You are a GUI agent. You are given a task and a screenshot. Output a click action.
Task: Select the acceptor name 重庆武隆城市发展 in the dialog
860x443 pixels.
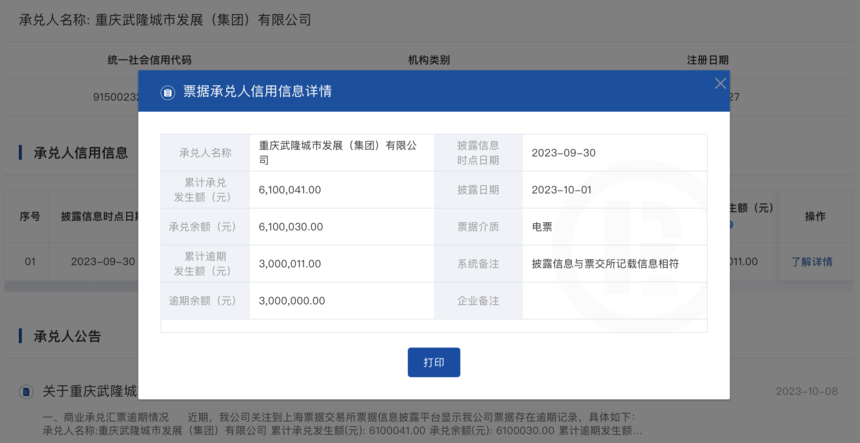[337, 152]
